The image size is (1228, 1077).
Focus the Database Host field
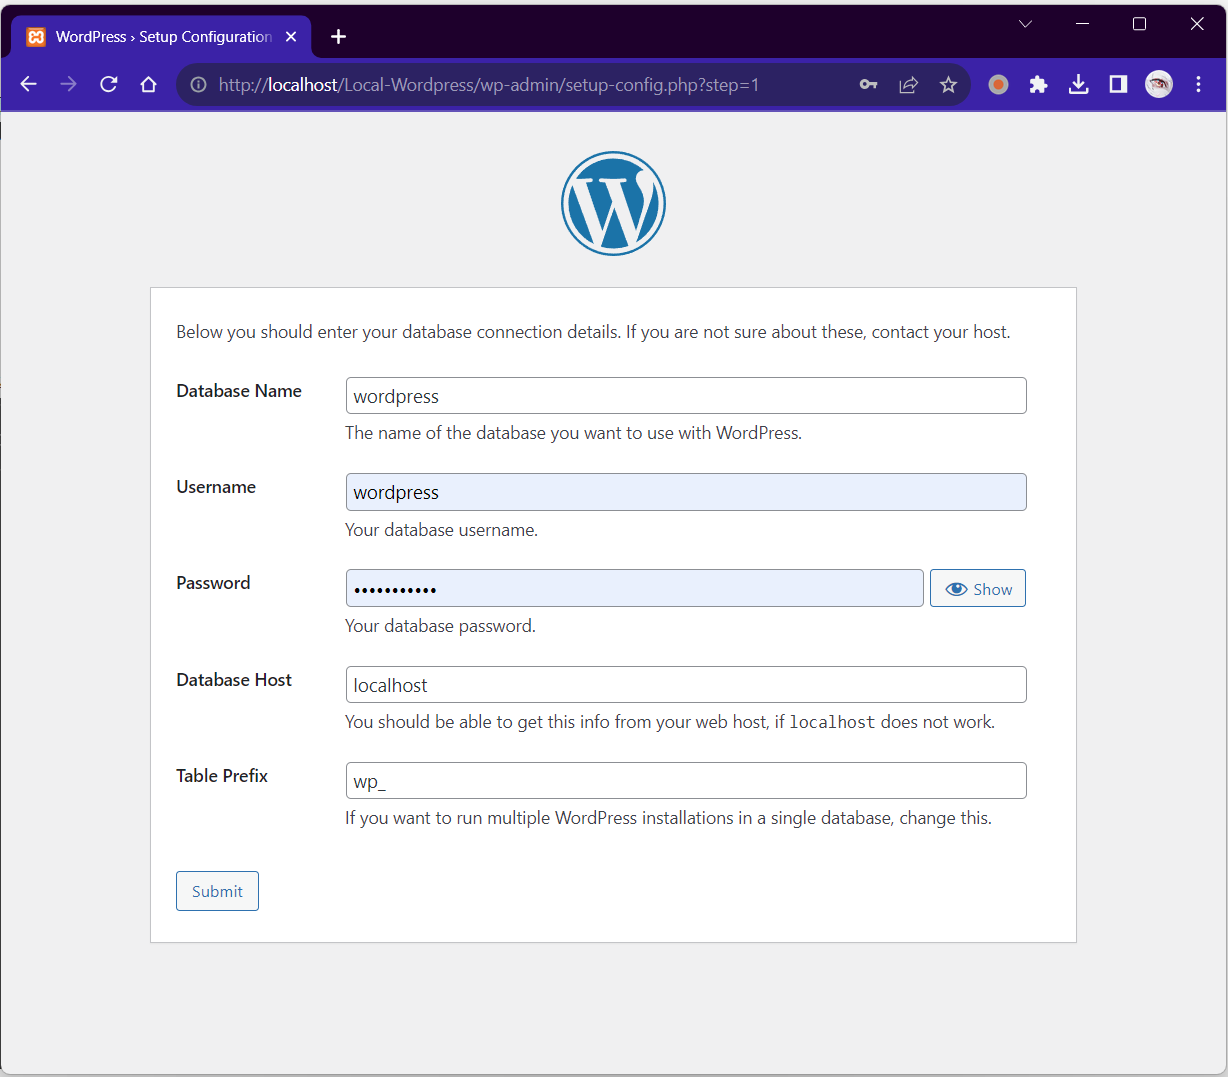coord(686,685)
